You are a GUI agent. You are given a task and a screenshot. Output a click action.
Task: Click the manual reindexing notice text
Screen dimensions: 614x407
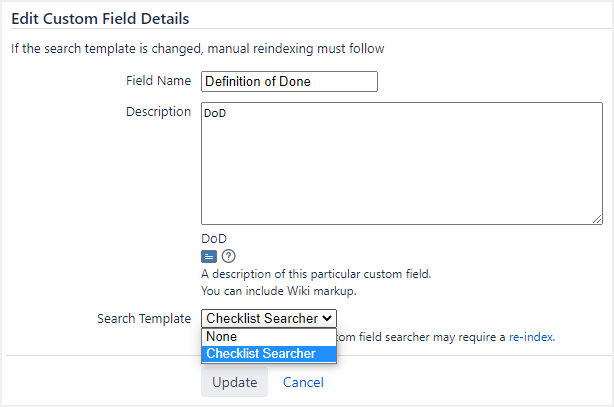[x=198, y=48]
